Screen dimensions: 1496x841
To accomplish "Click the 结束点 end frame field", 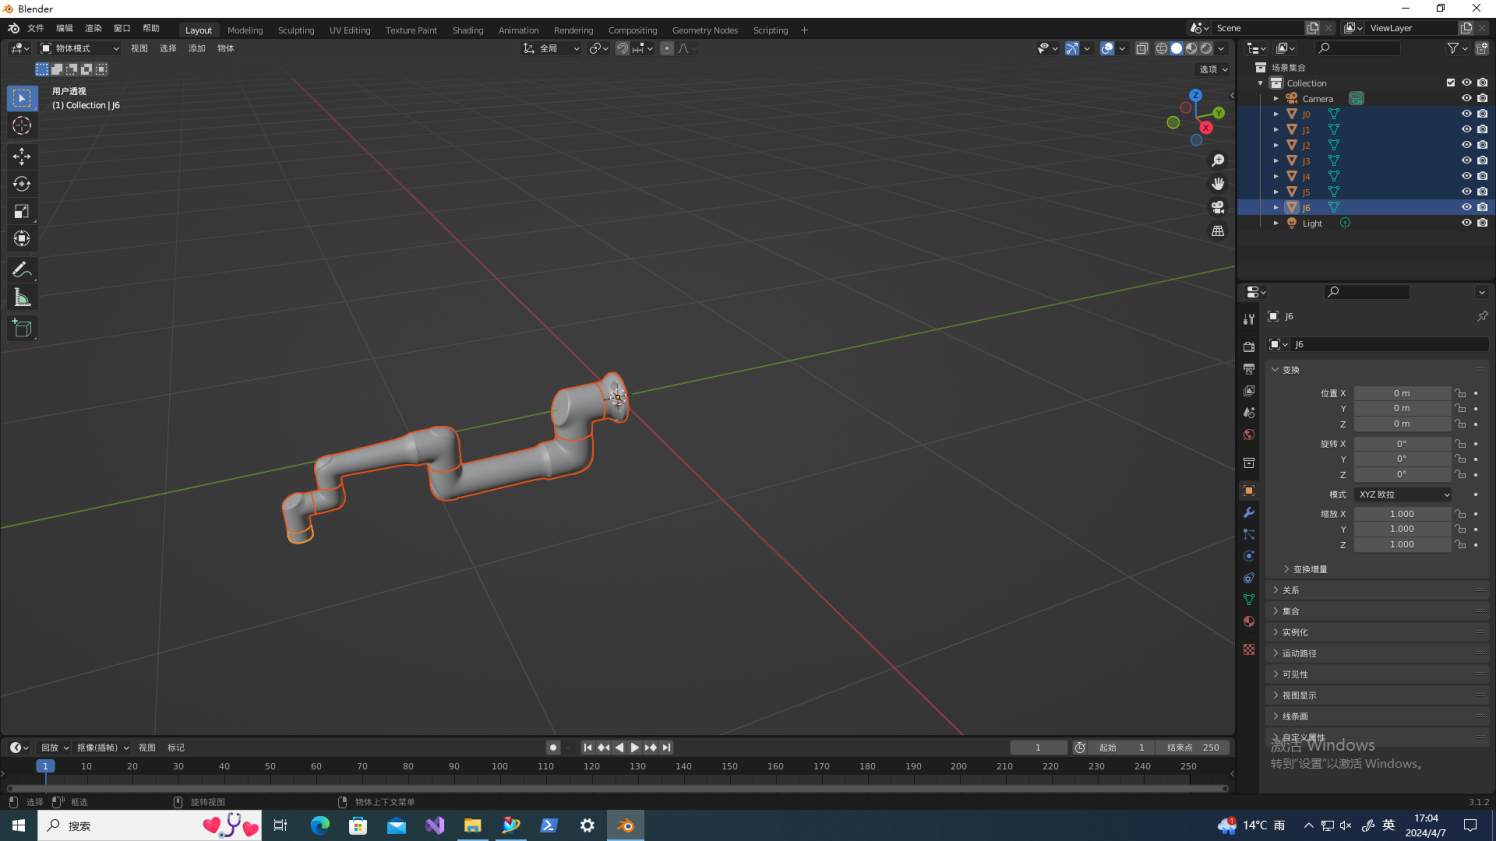I will pyautogui.click(x=1194, y=748).
